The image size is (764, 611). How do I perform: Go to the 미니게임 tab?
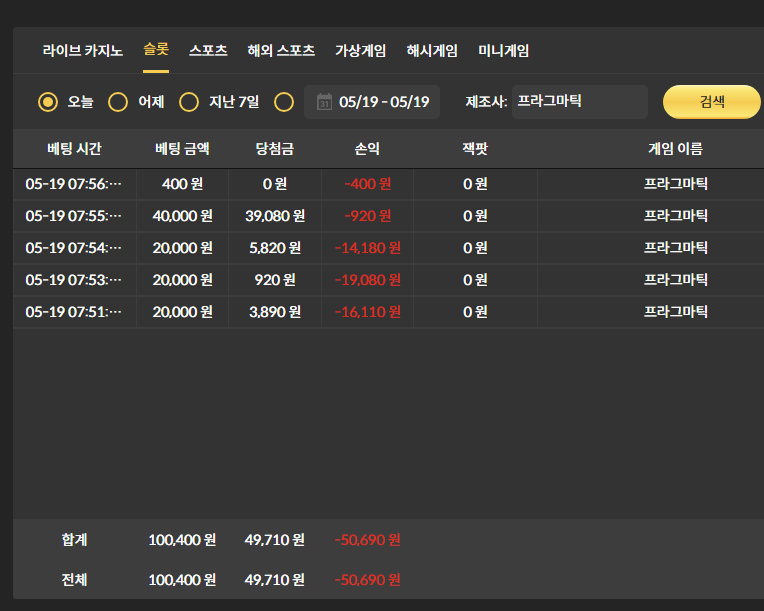(503, 51)
